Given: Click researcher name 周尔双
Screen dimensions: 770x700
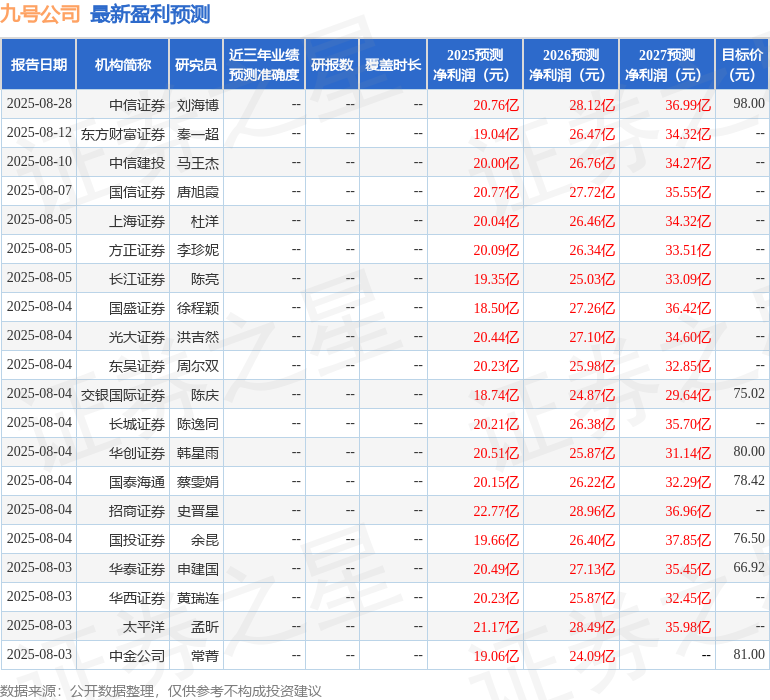Looking at the screenshot, I should point(197,366).
